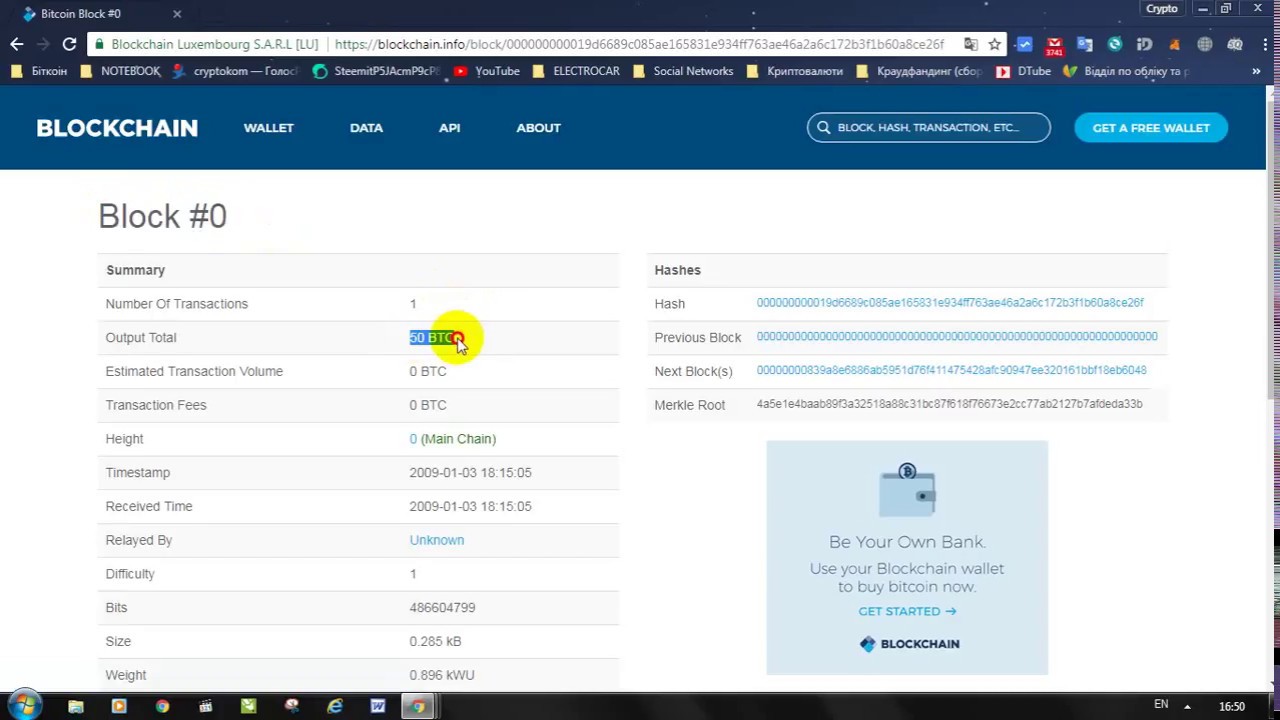Open Windows Media Player from taskbar
The image size is (1280, 720).
tap(119, 706)
